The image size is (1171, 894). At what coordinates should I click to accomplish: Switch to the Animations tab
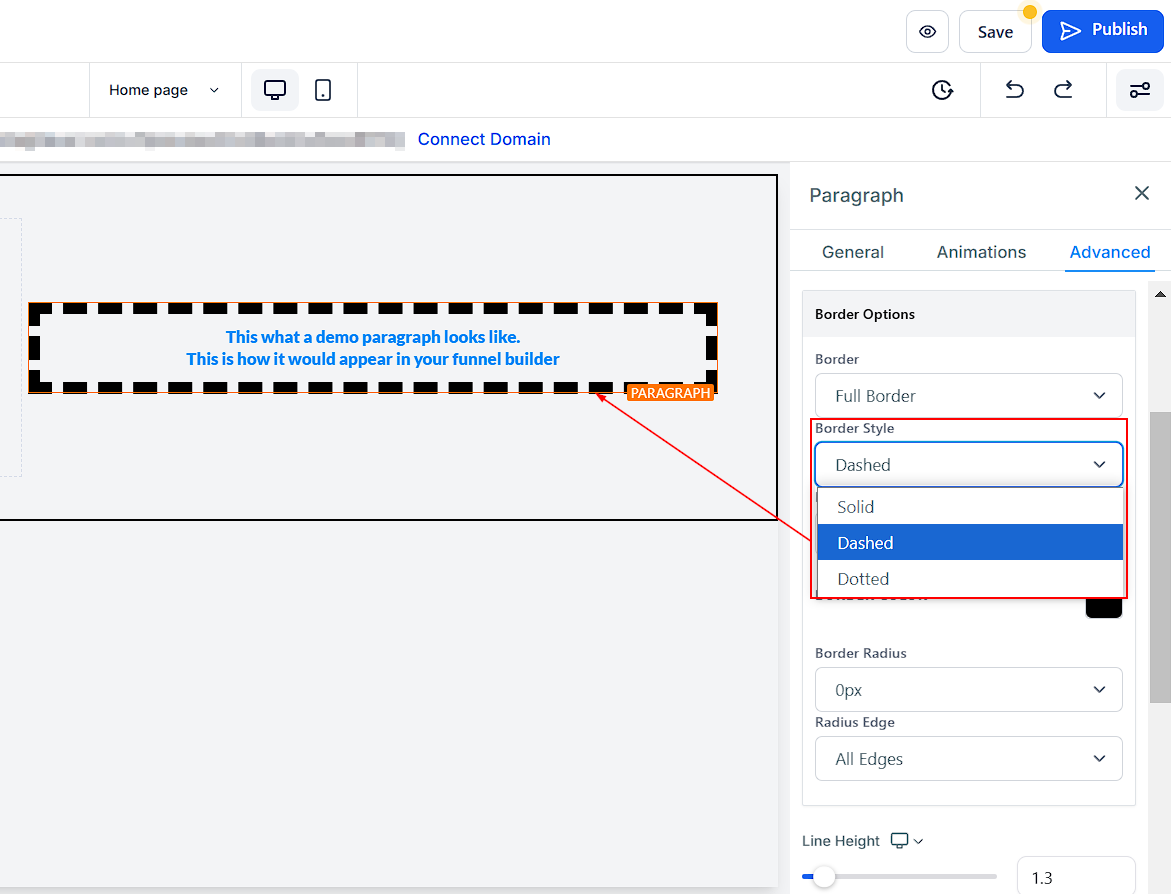981,252
